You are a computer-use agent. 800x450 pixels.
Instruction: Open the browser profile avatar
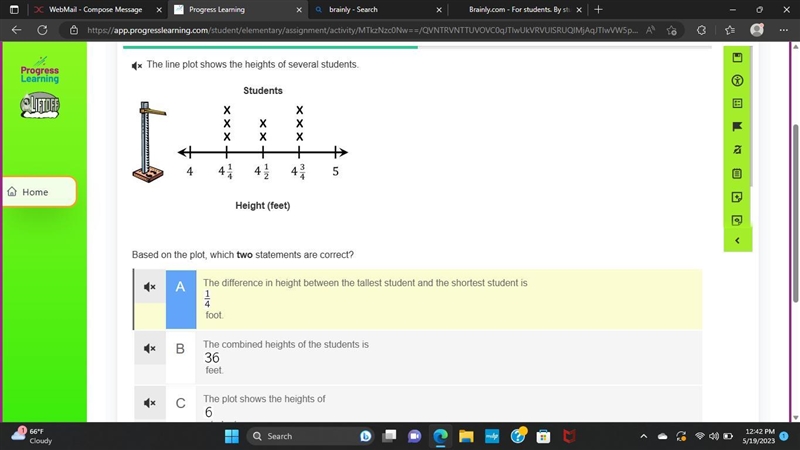(757, 30)
